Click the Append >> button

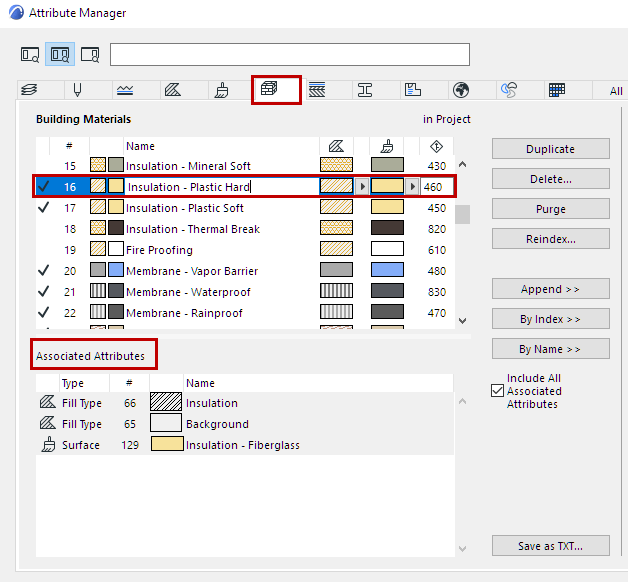coord(551,289)
